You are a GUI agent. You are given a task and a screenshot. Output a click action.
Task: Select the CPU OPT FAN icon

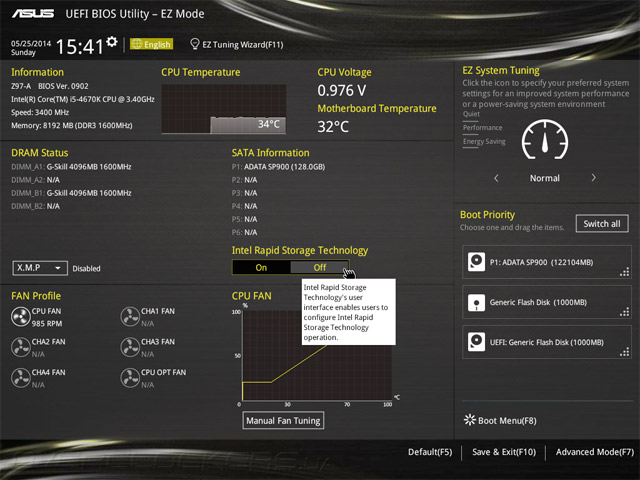pos(130,378)
